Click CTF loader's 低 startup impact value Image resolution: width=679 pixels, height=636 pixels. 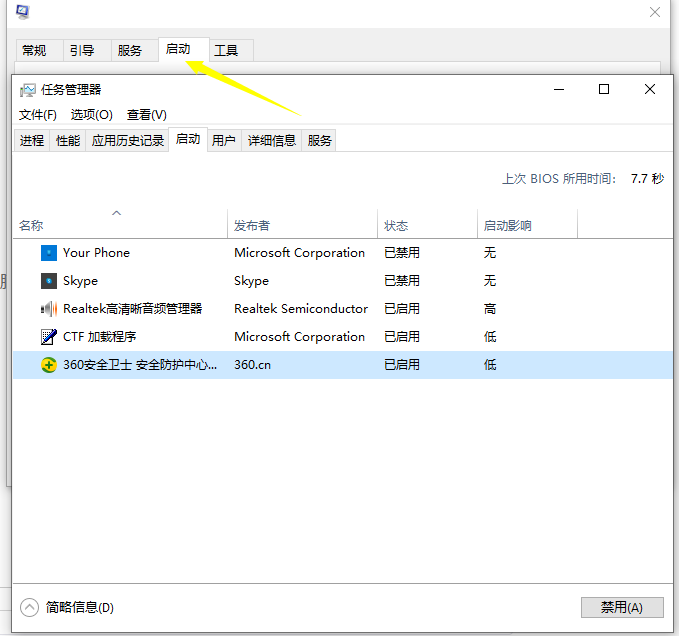click(x=490, y=337)
